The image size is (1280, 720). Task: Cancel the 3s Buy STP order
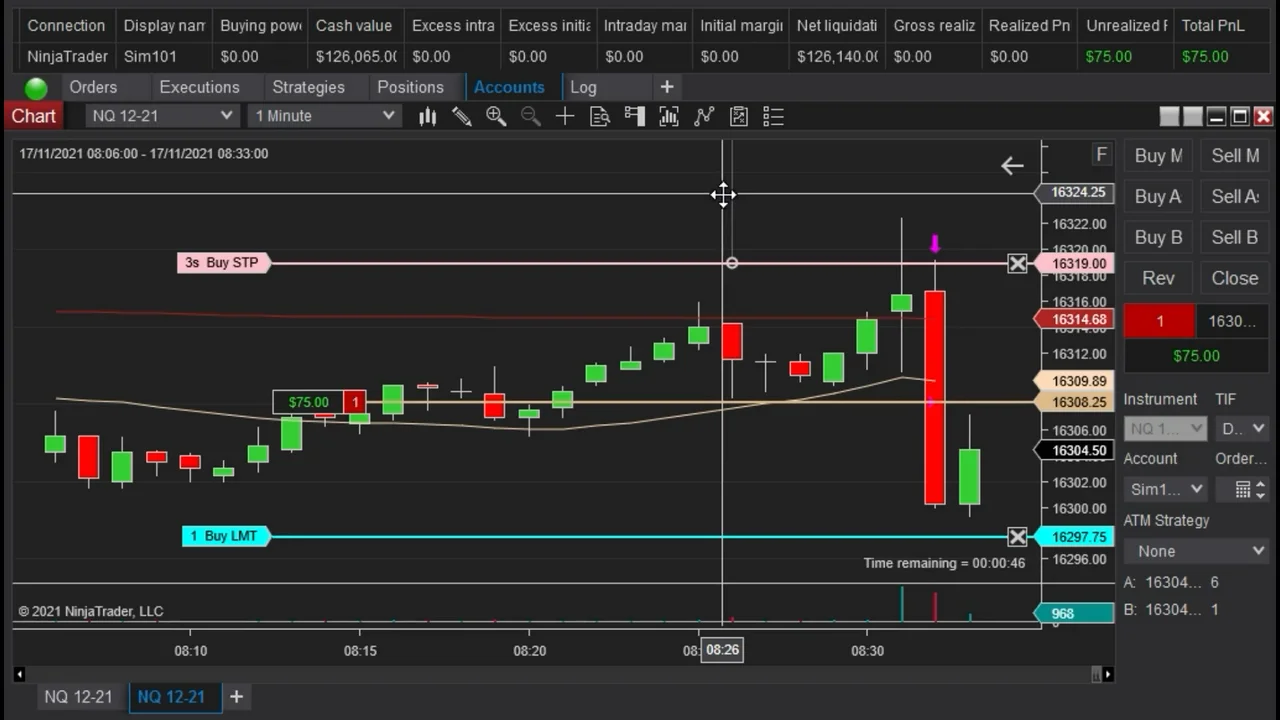1017,264
